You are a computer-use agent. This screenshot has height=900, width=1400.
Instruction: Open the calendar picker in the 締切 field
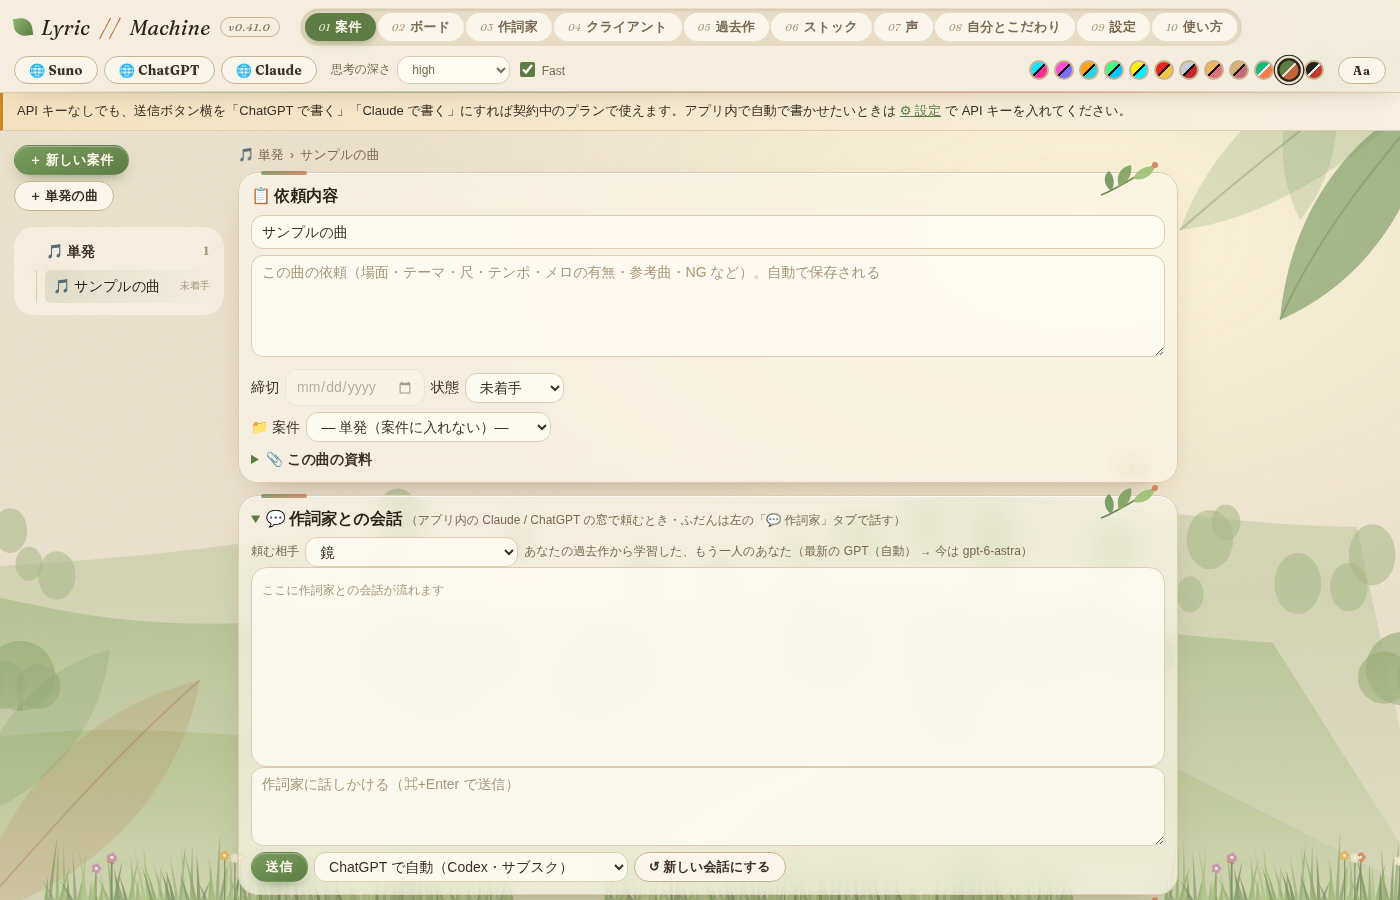point(405,388)
